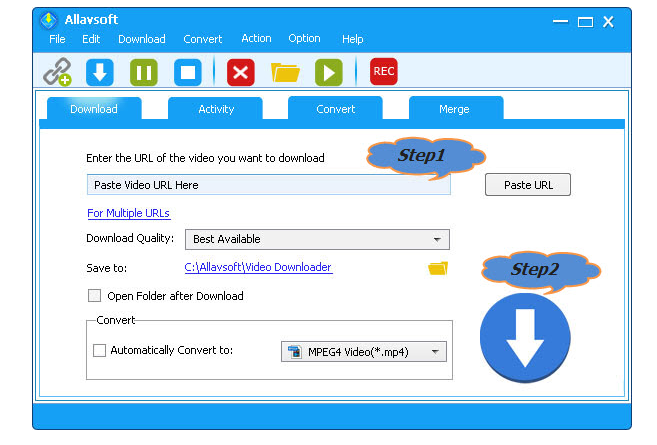Enable Open Folder after Download checkbox
The image size is (657, 445).
[95, 296]
